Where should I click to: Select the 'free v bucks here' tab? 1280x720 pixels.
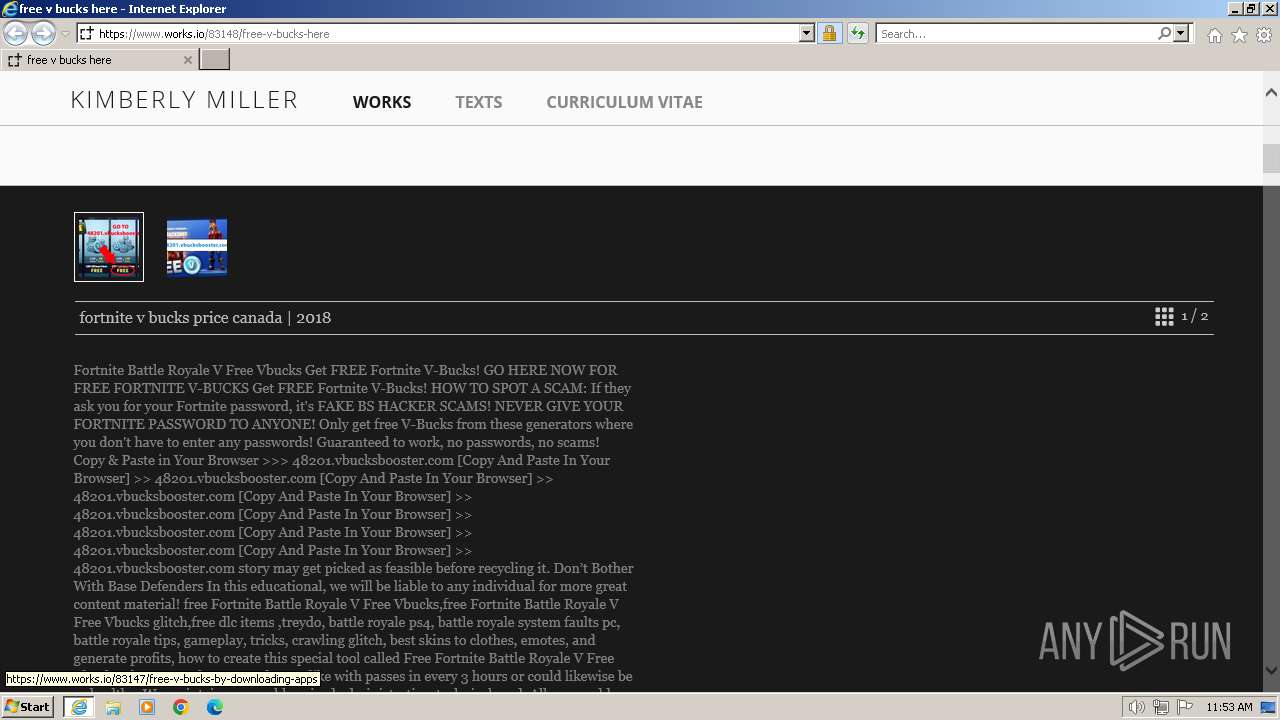coord(98,60)
